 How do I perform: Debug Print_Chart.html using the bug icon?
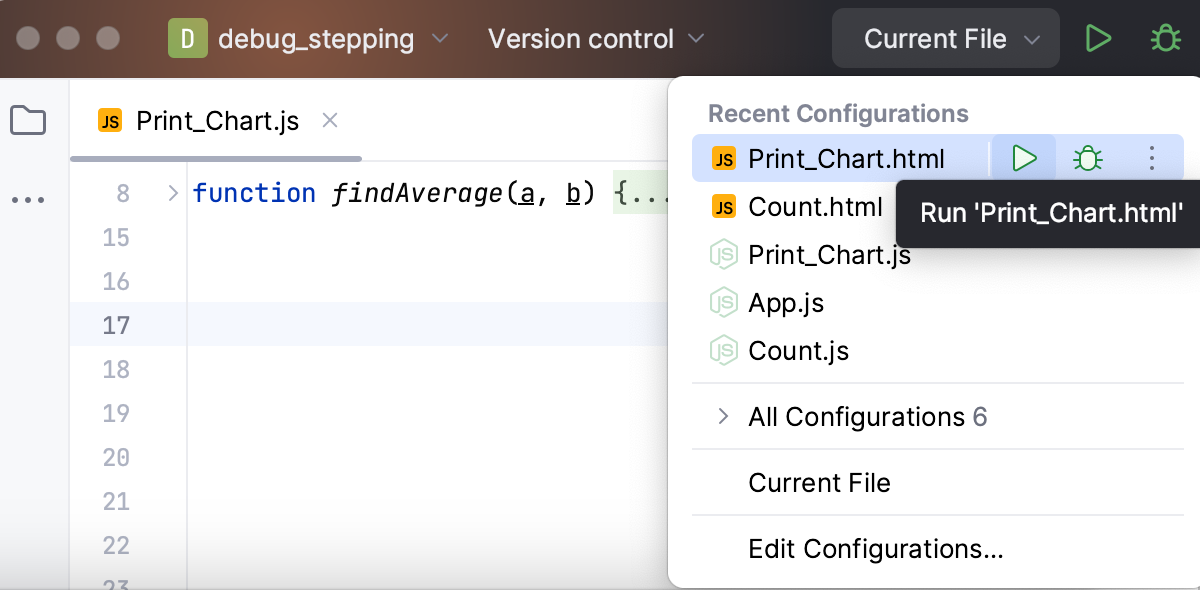click(x=1087, y=157)
